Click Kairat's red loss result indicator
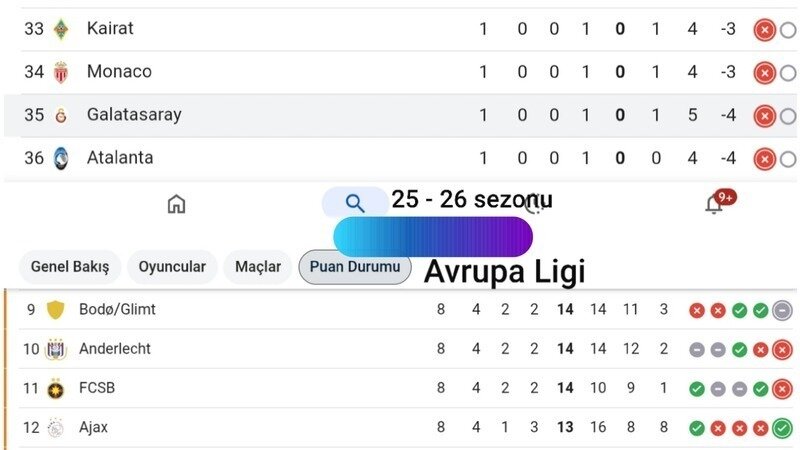Viewport: 800px width, 450px height. pos(764,29)
